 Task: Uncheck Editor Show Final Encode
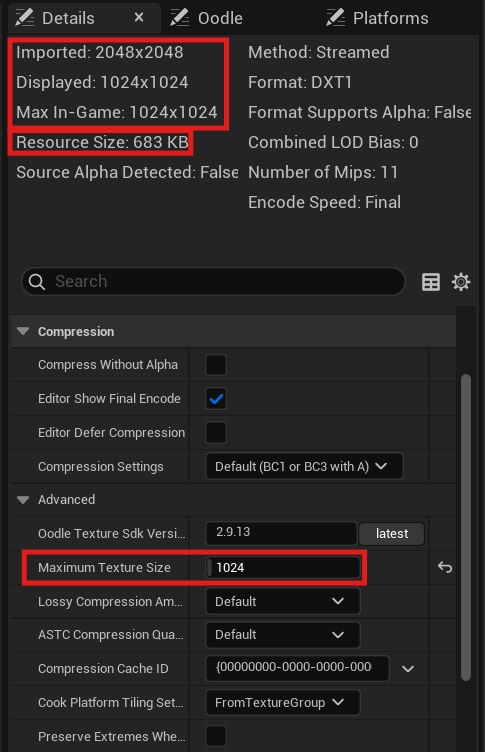click(x=216, y=399)
